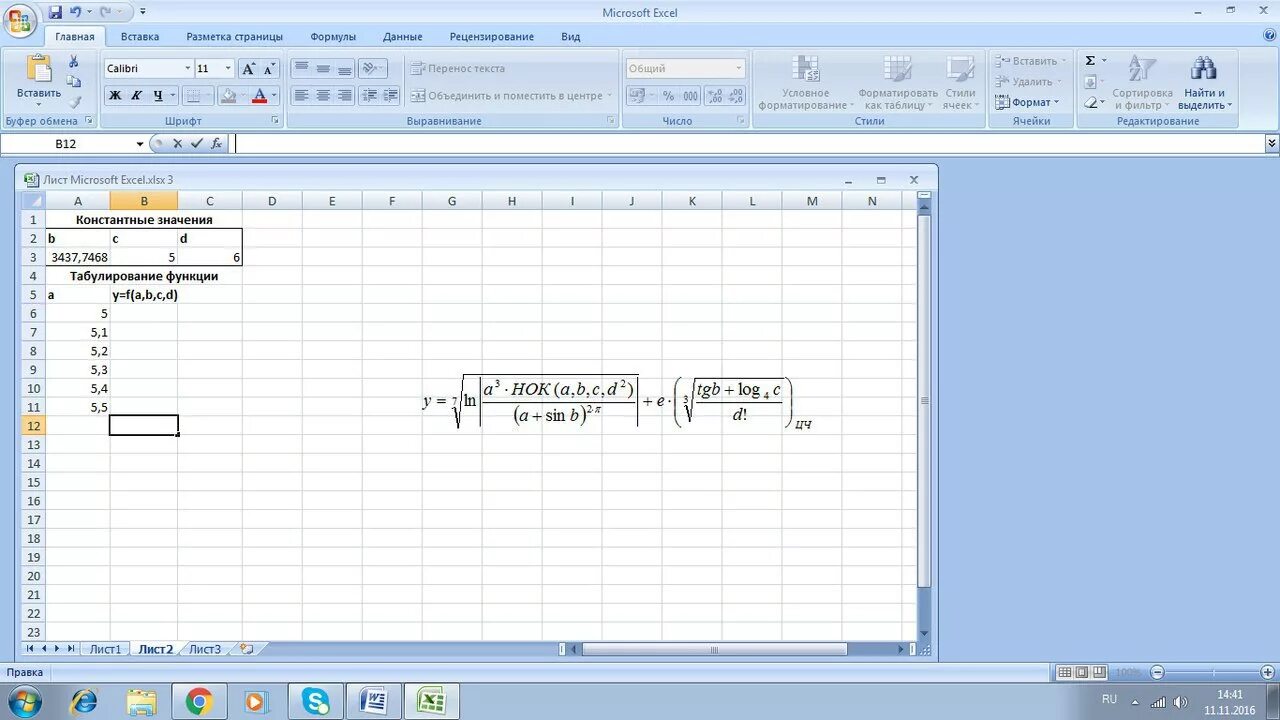The width and height of the screenshot is (1280, 720).
Task: Click the zoom slider on status bar
Action: click(1214, 672)
